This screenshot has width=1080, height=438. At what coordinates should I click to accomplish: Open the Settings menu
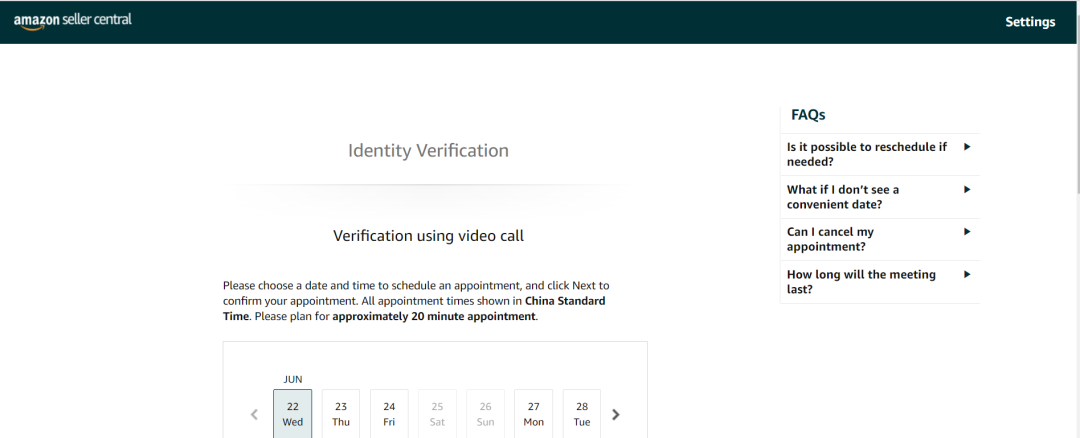tap(1030, 22)
